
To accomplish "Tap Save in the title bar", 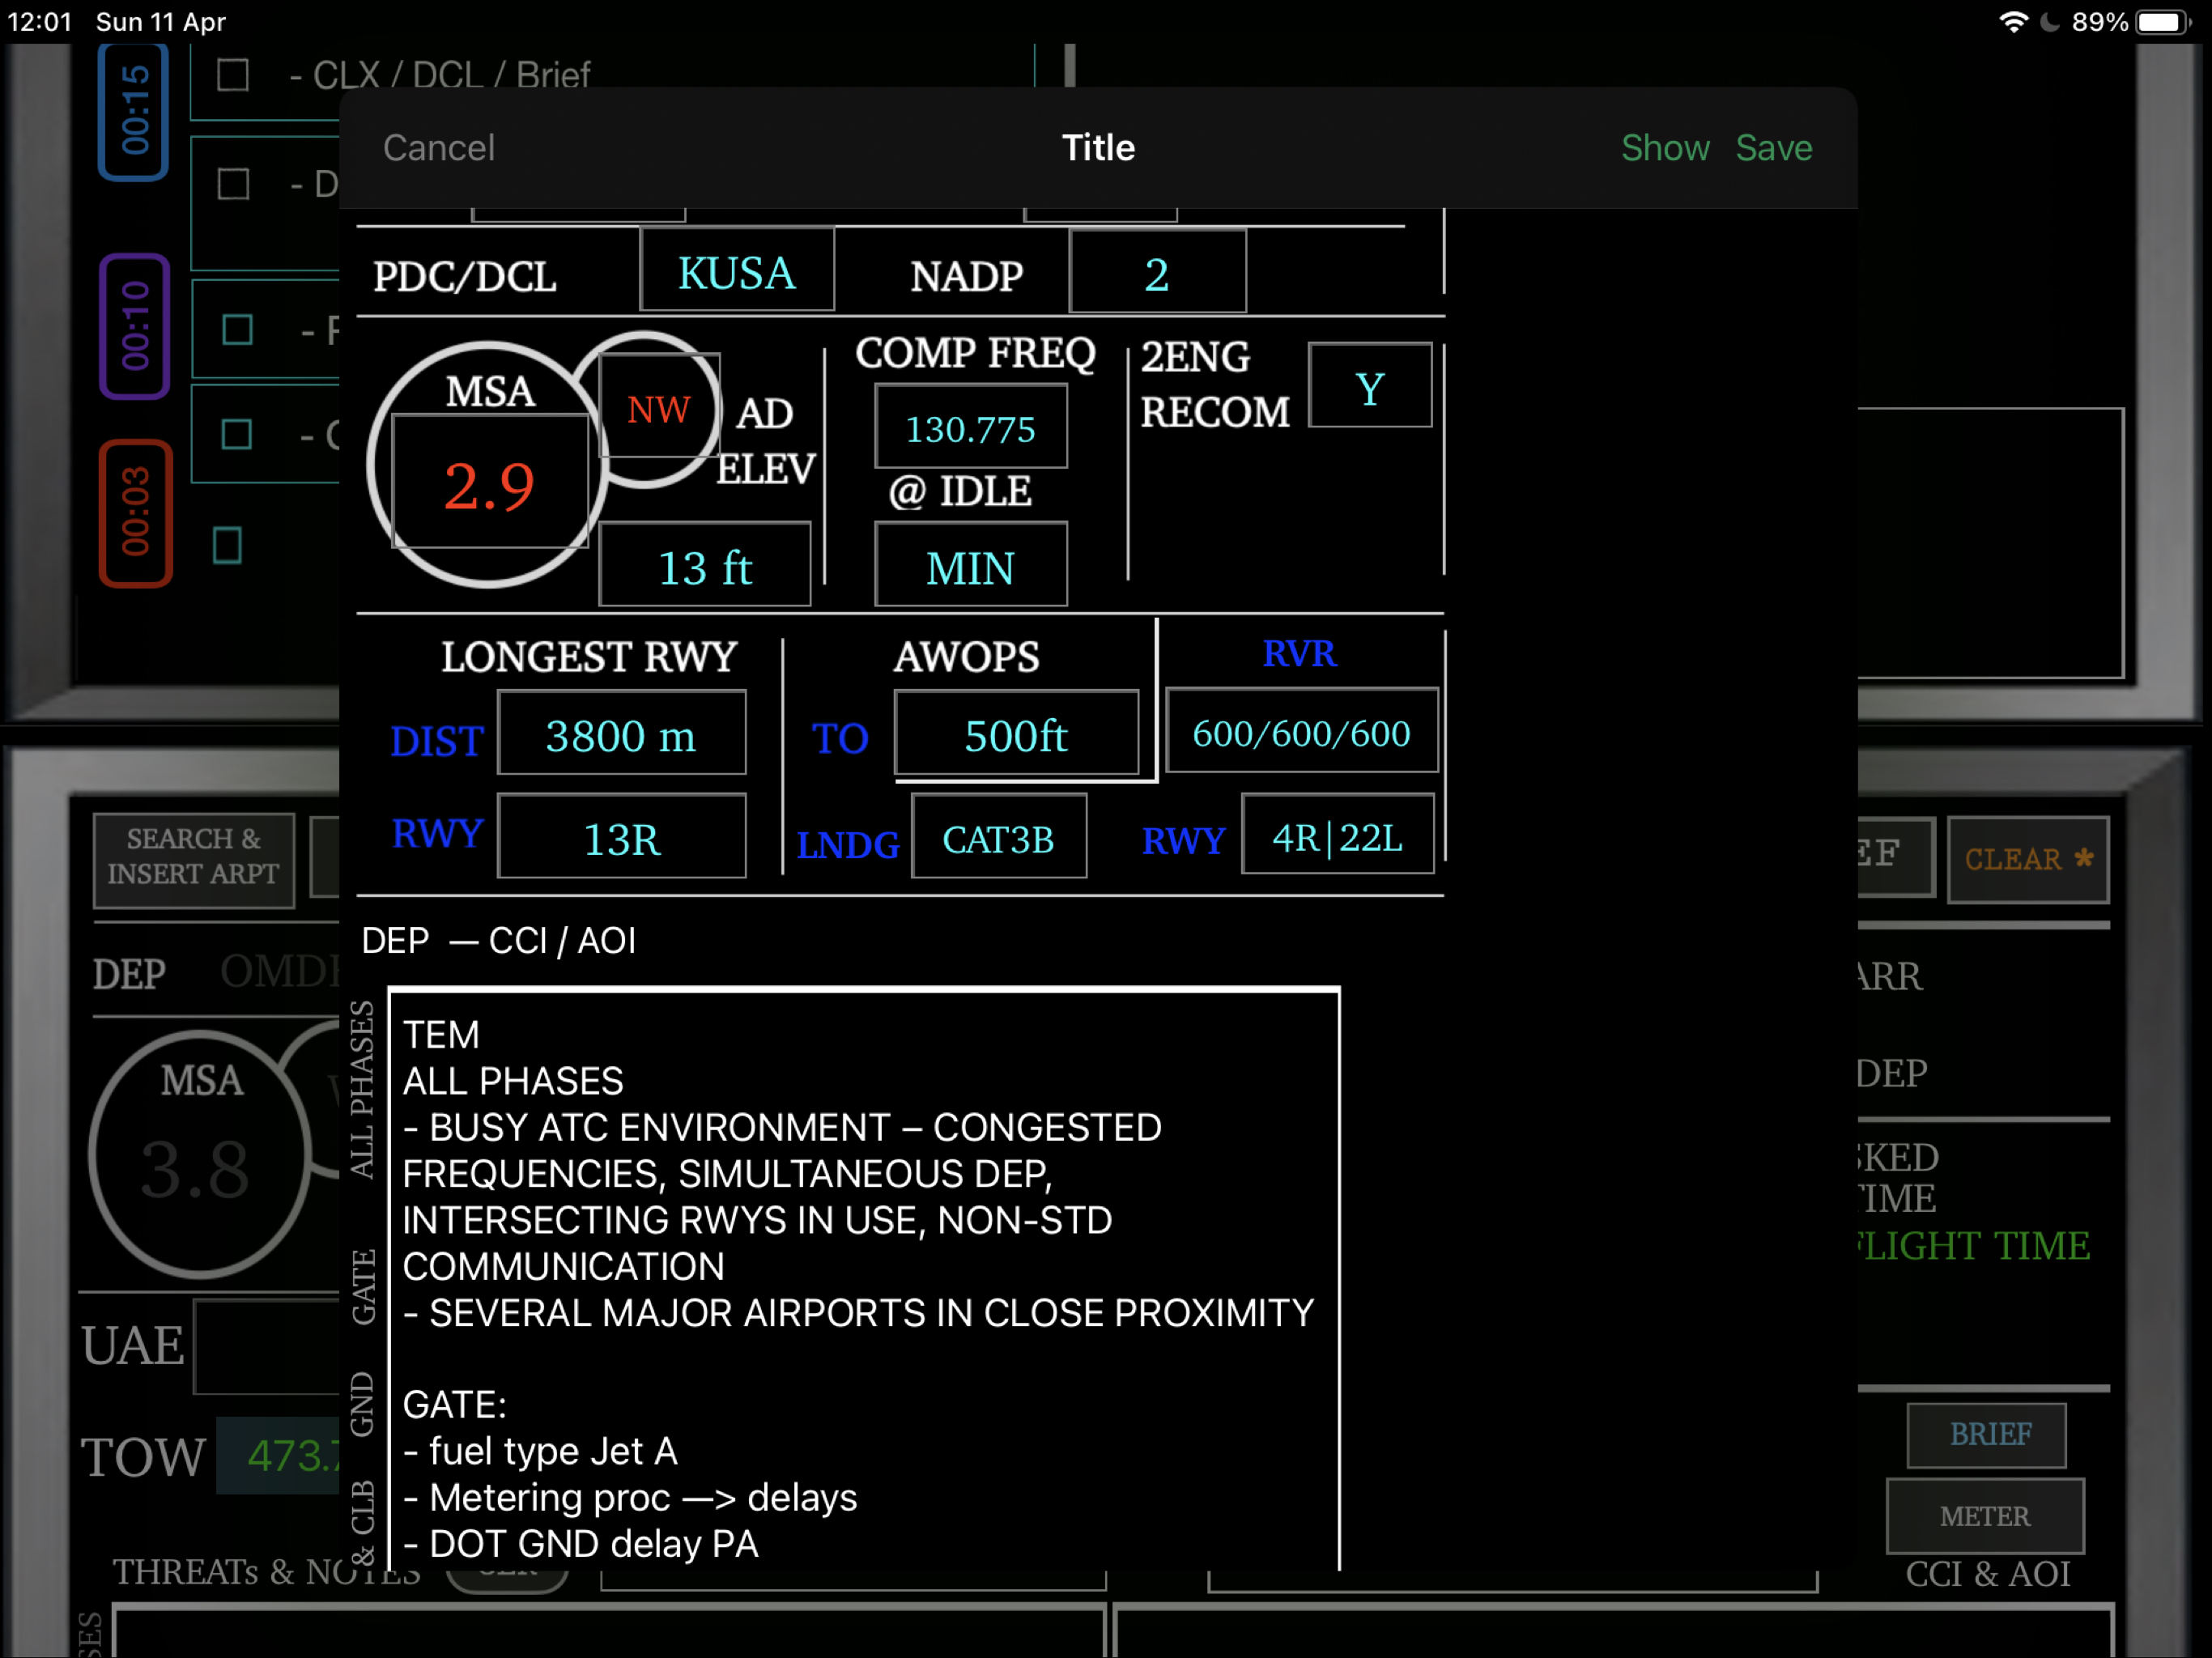I will coord(1773,148).
